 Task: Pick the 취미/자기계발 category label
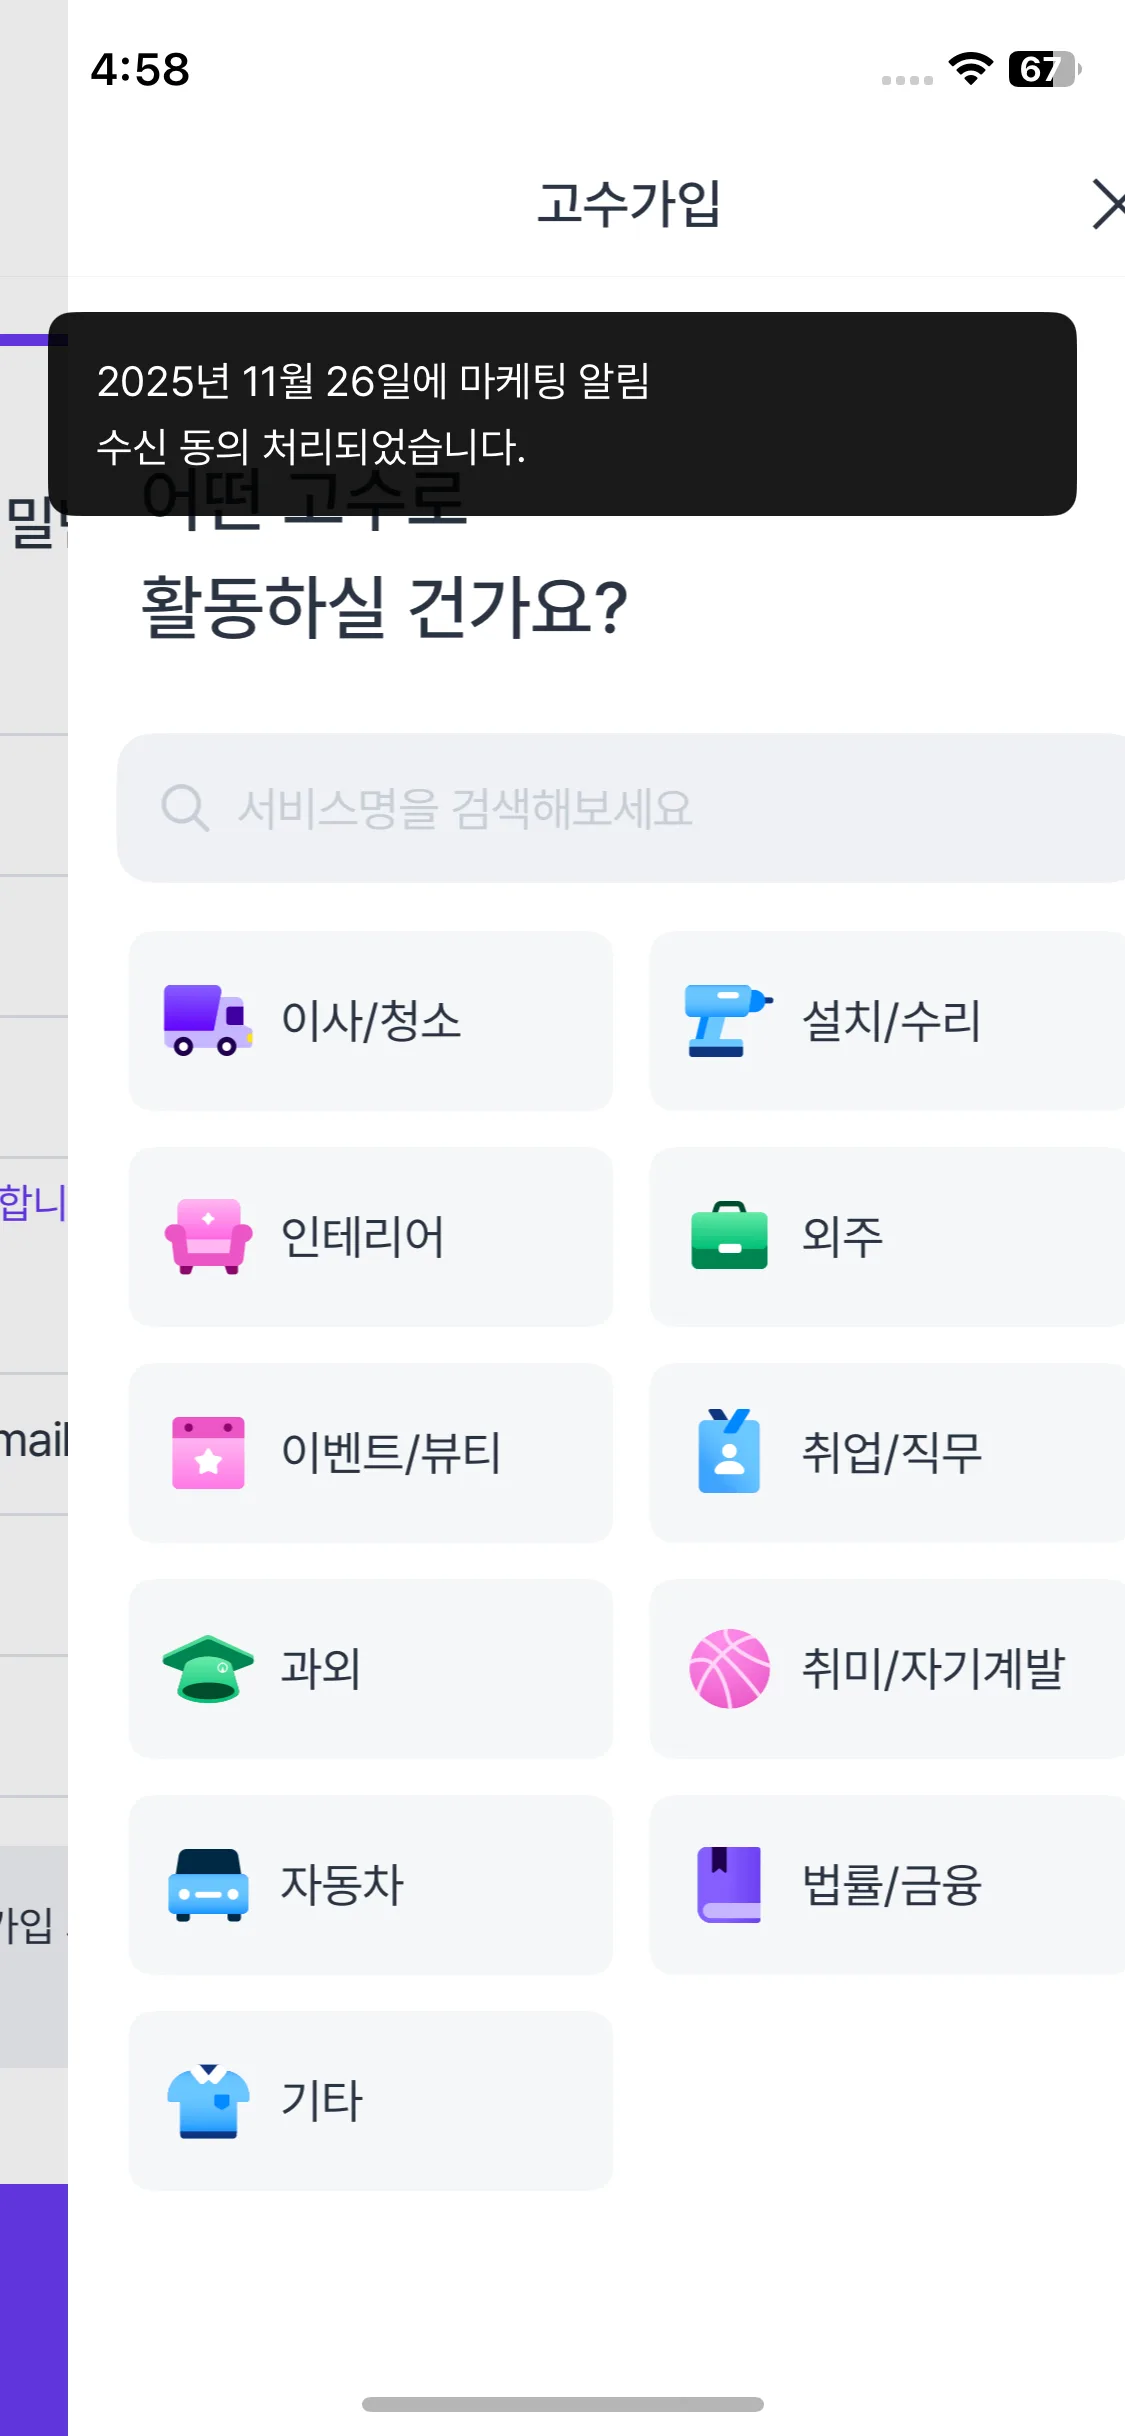tap(933, 1669)
